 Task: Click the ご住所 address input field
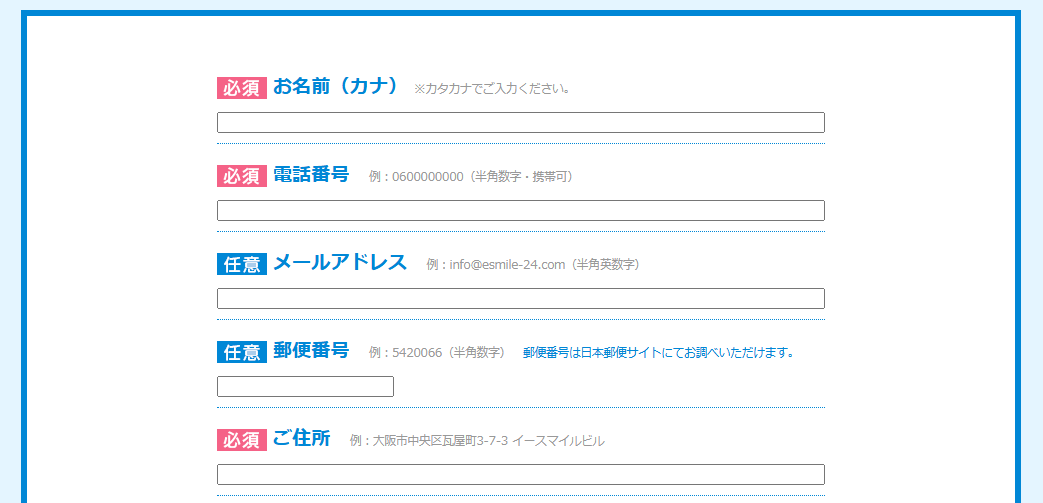pos(520,475)
